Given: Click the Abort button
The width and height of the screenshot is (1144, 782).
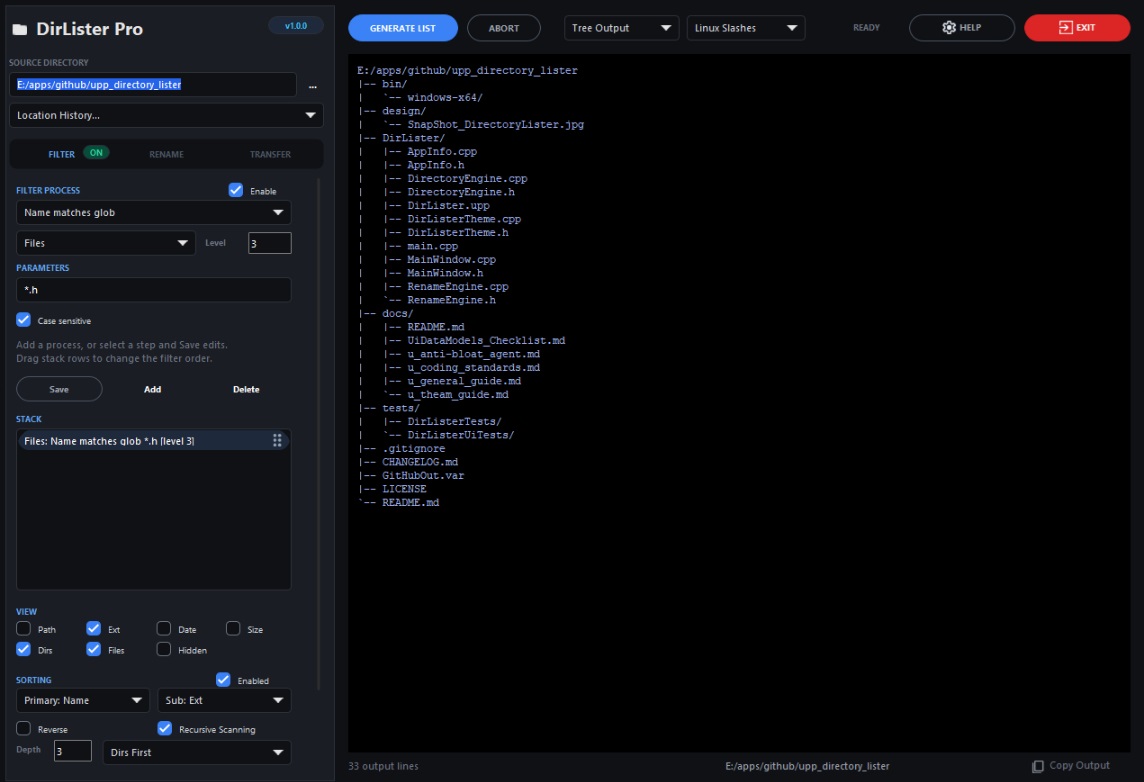Looking at the screenshot, I should (x=503, y=28).
